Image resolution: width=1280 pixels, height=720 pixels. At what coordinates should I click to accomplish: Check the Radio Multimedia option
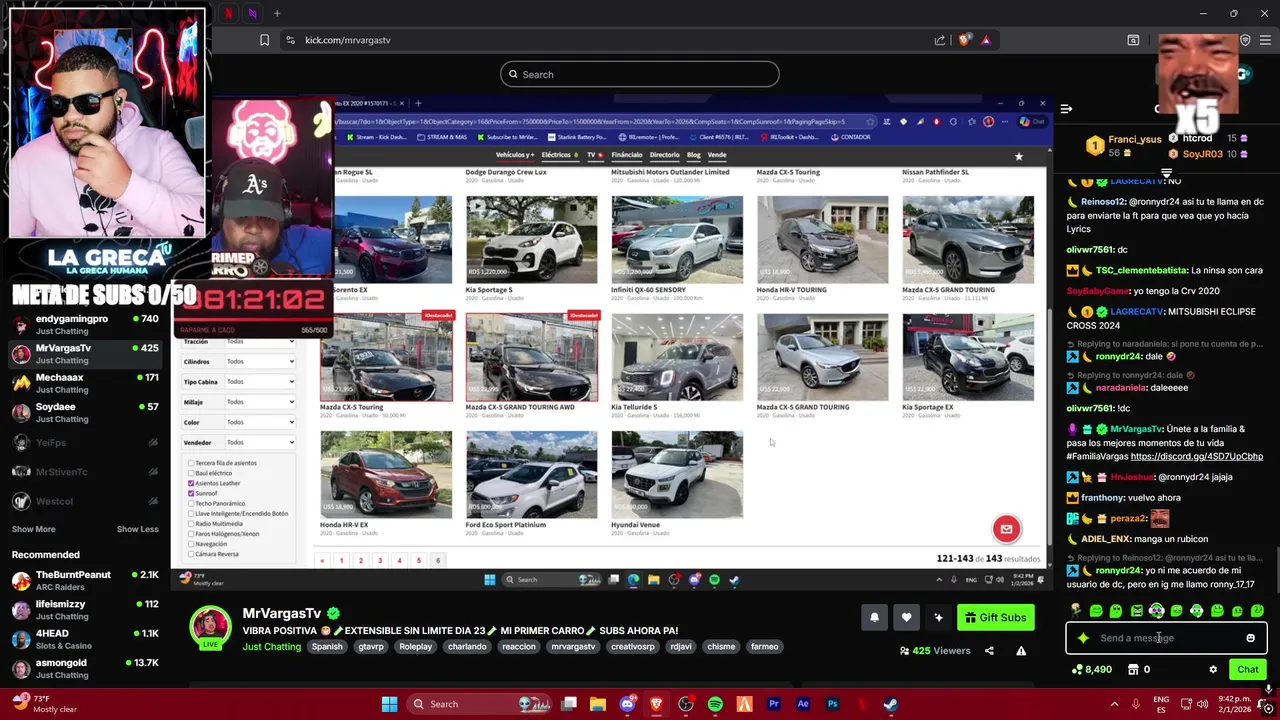[191, 523]
